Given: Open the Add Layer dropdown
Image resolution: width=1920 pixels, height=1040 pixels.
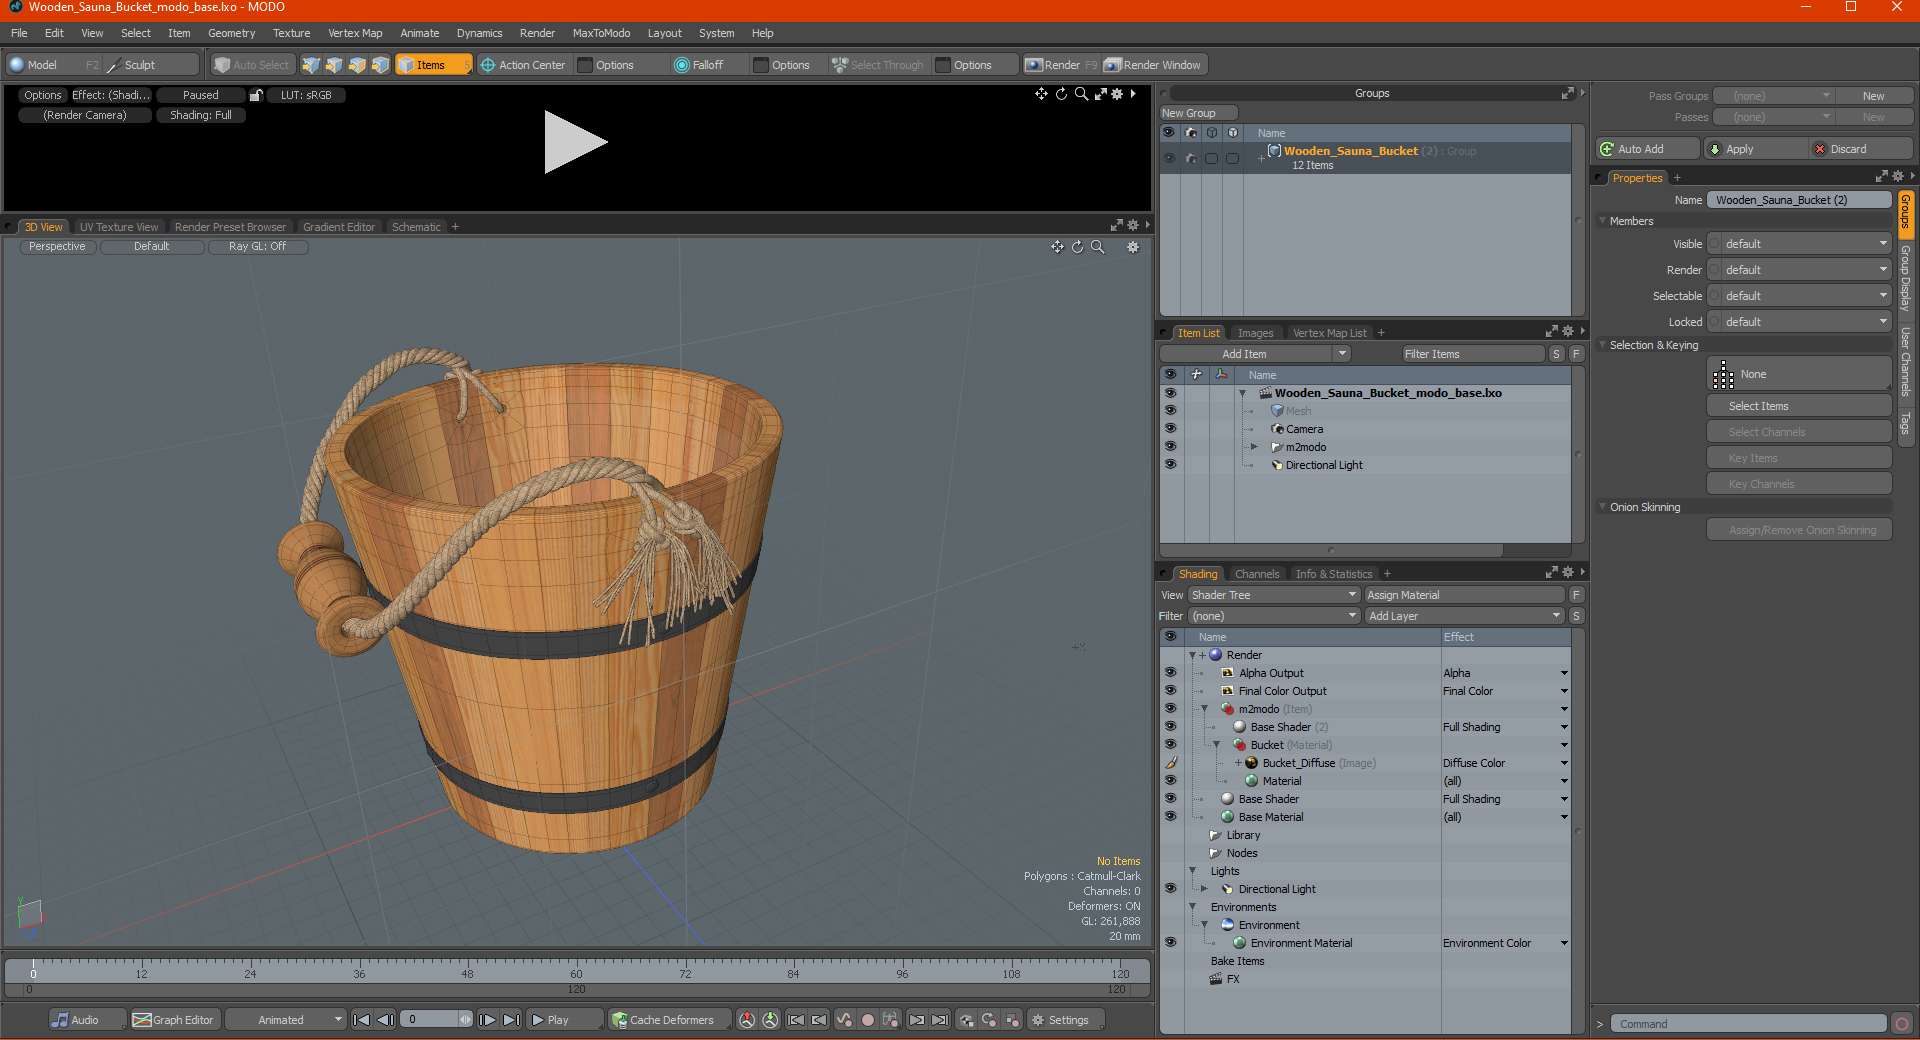Looking at the screenshot, I should click(x=1464, y=616).
